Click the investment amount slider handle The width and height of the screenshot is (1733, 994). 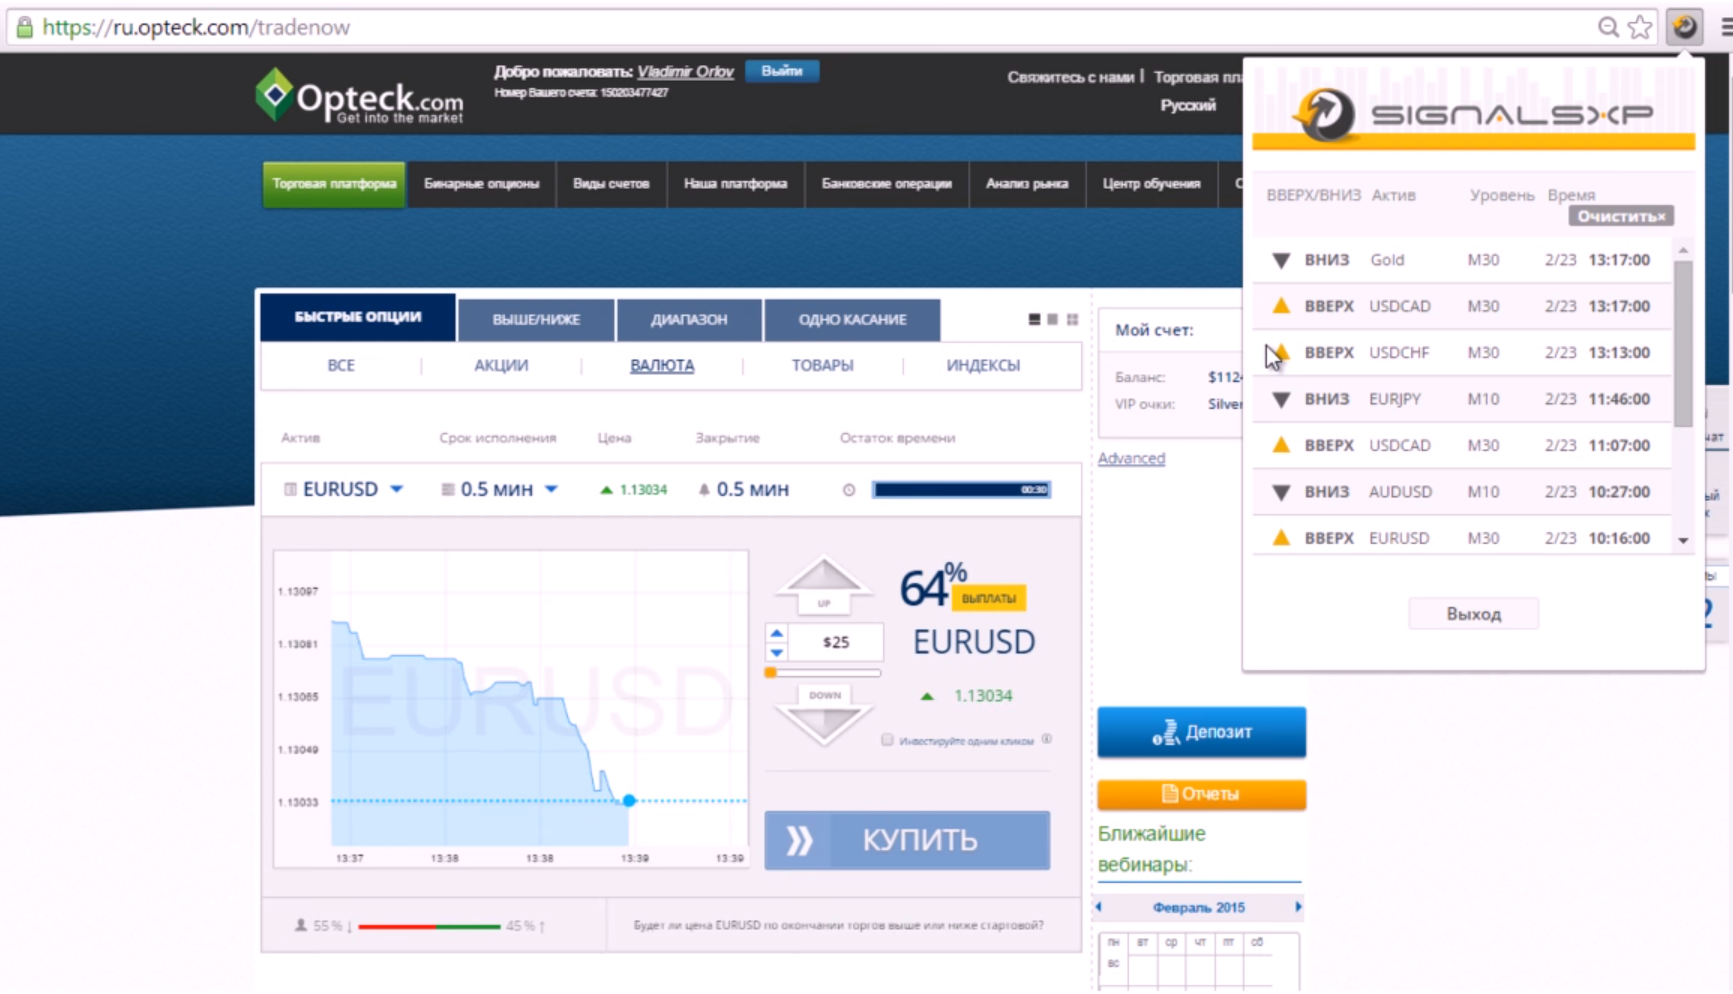click(x=771, y=673)
